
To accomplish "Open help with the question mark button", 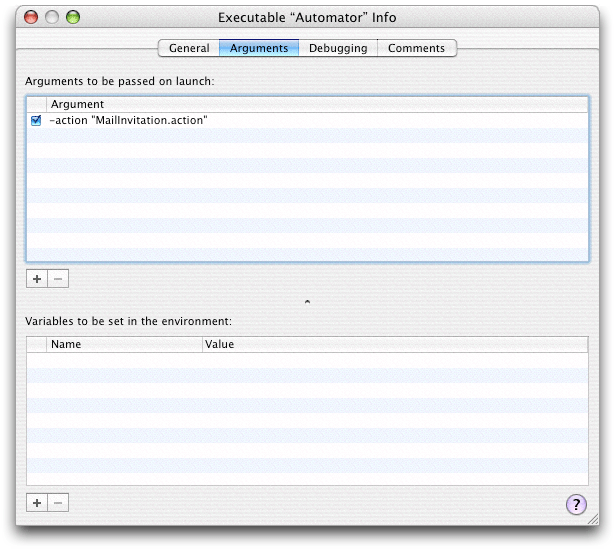I will pos(576,504).
